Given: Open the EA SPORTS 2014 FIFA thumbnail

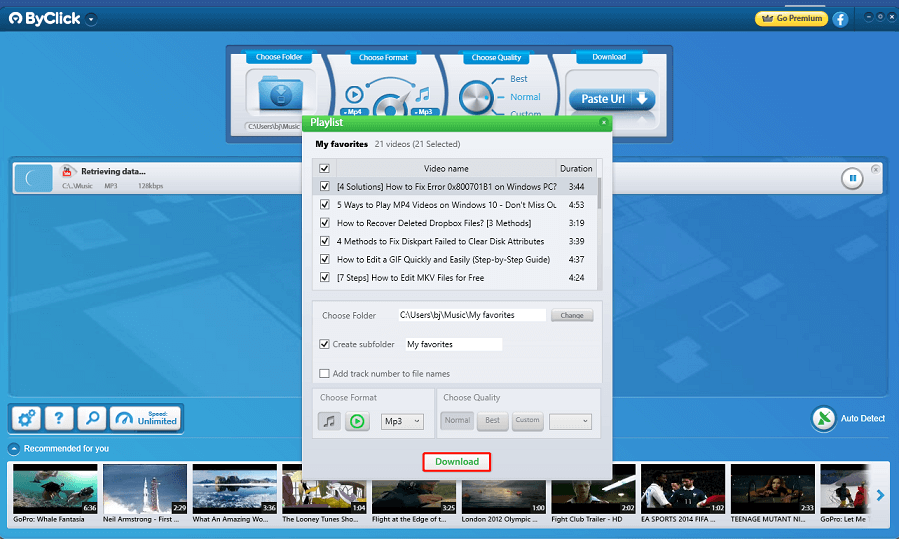Looking at the screenshot, I should (x=683, y=489).
